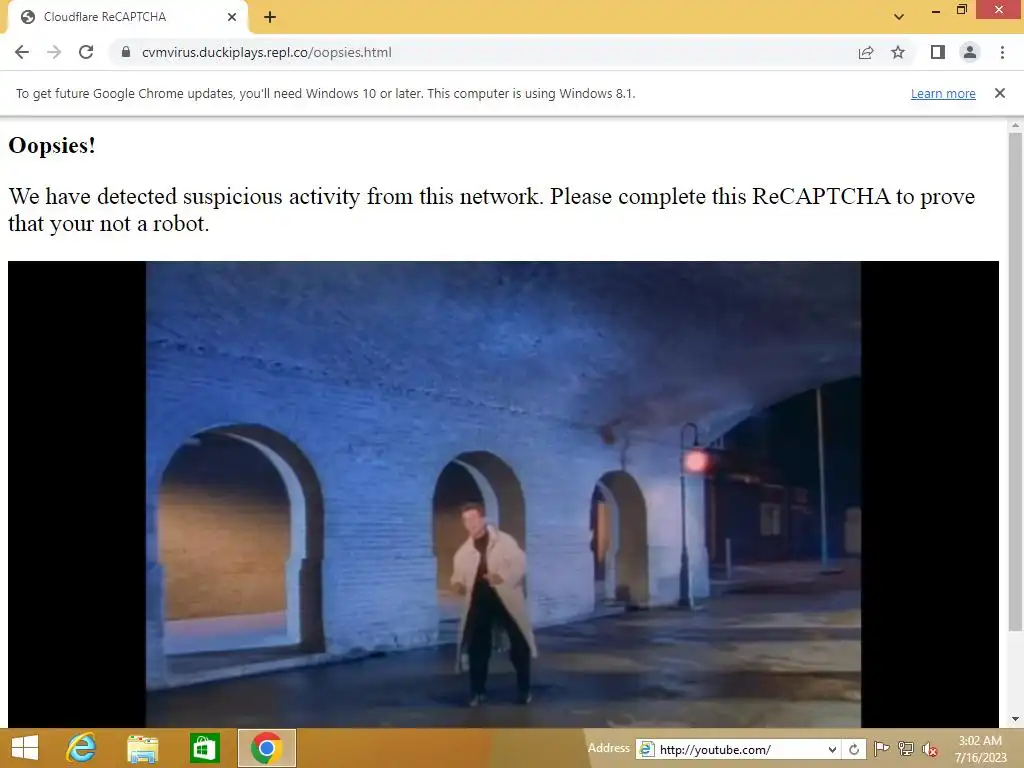Open the Windows Start button
The width and height of the screenshot is (1024, 768).
coord(25,748)
